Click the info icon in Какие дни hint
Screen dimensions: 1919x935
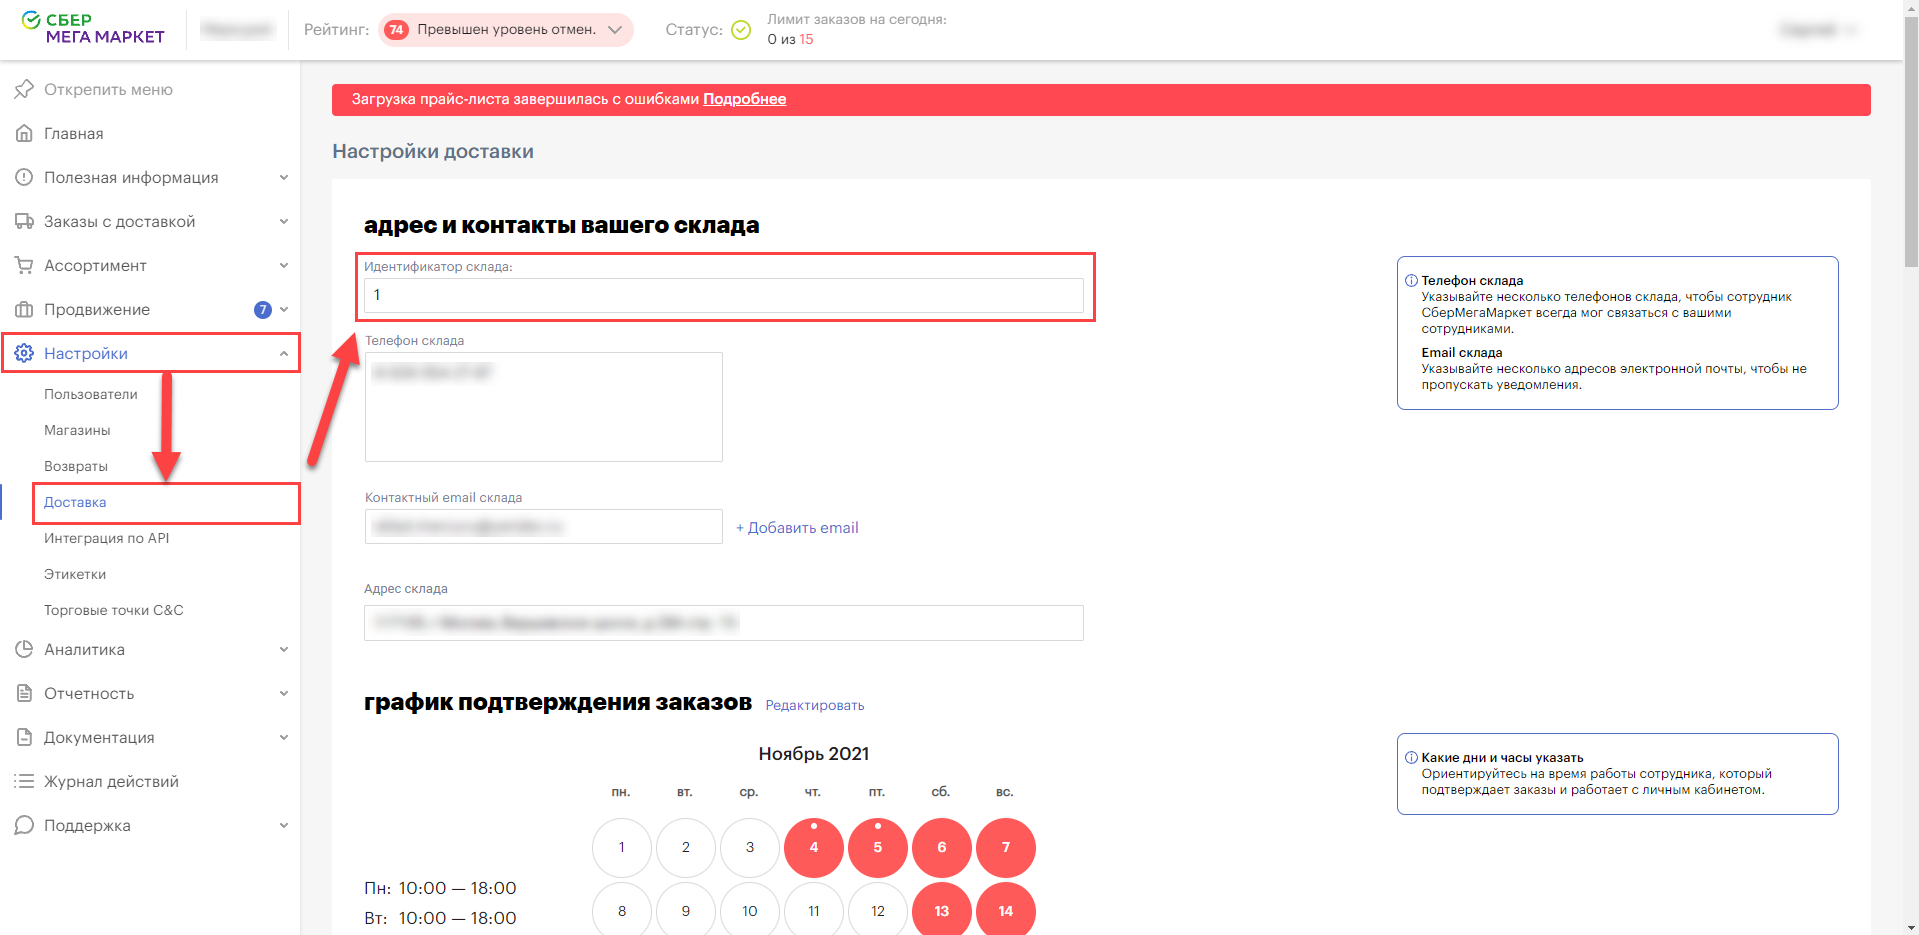(1411, 758)
